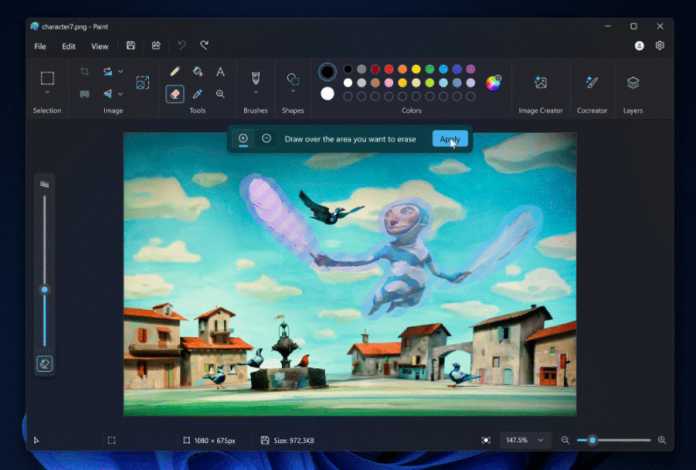Expand the Shapes gallery dropdown

pos(293,93)
